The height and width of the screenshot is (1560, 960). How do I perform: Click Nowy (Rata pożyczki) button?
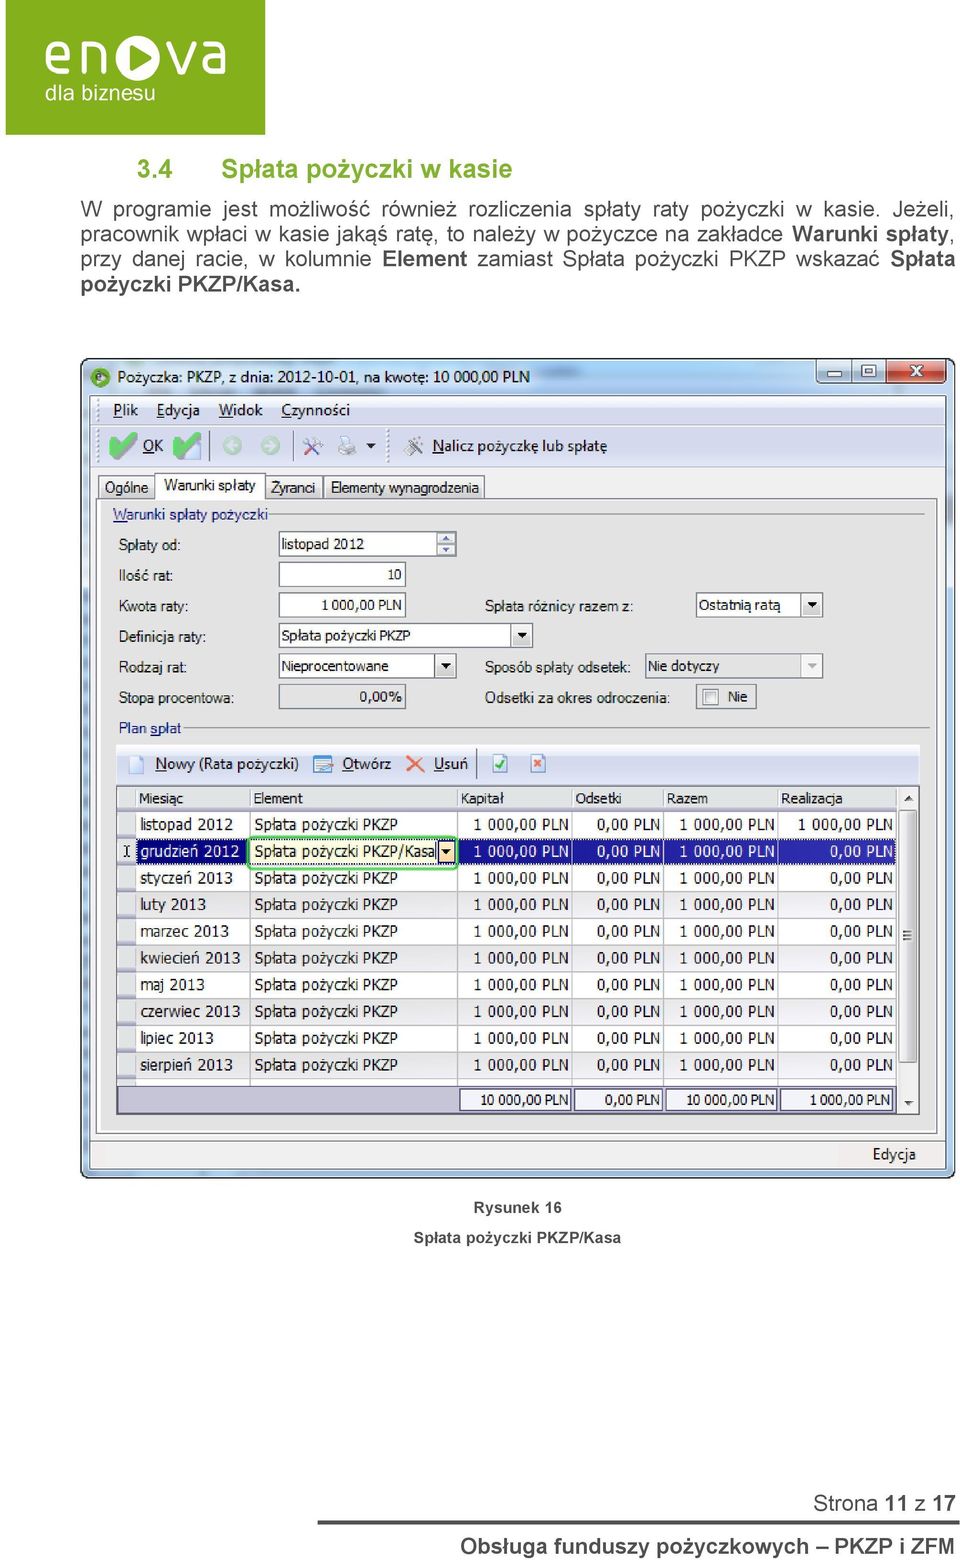point(213,764)
